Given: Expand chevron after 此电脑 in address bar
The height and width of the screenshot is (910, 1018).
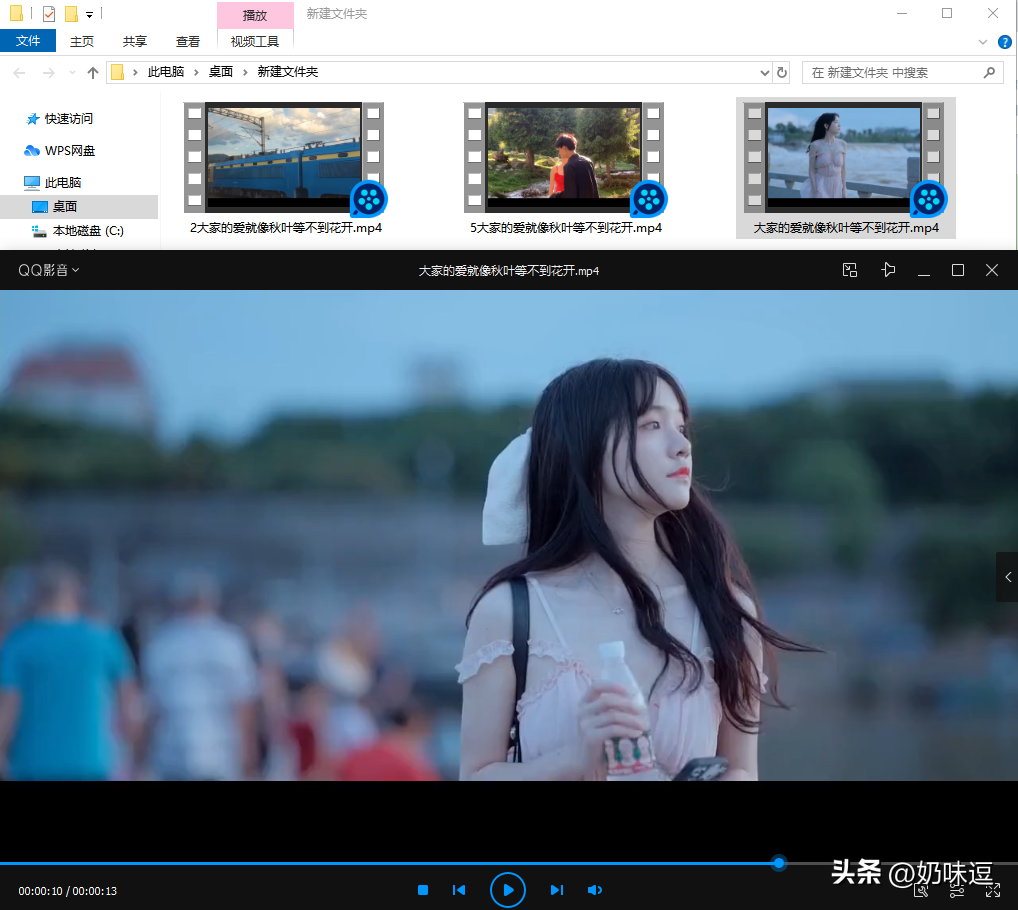Looking at the screenshot, I should (x=196, y=72).
